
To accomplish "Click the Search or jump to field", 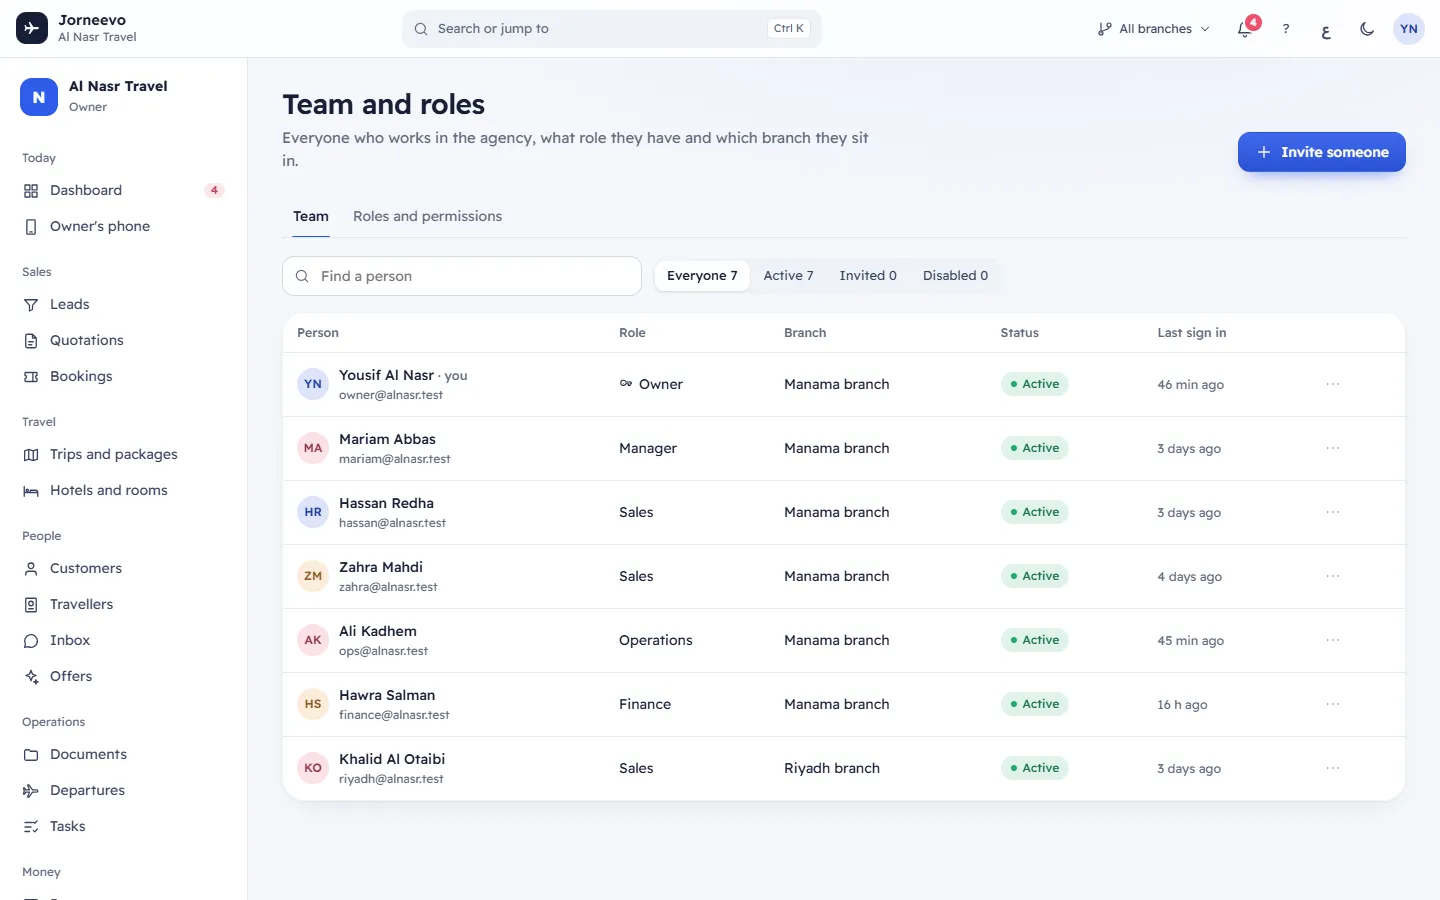I will (x=612, y=29).
